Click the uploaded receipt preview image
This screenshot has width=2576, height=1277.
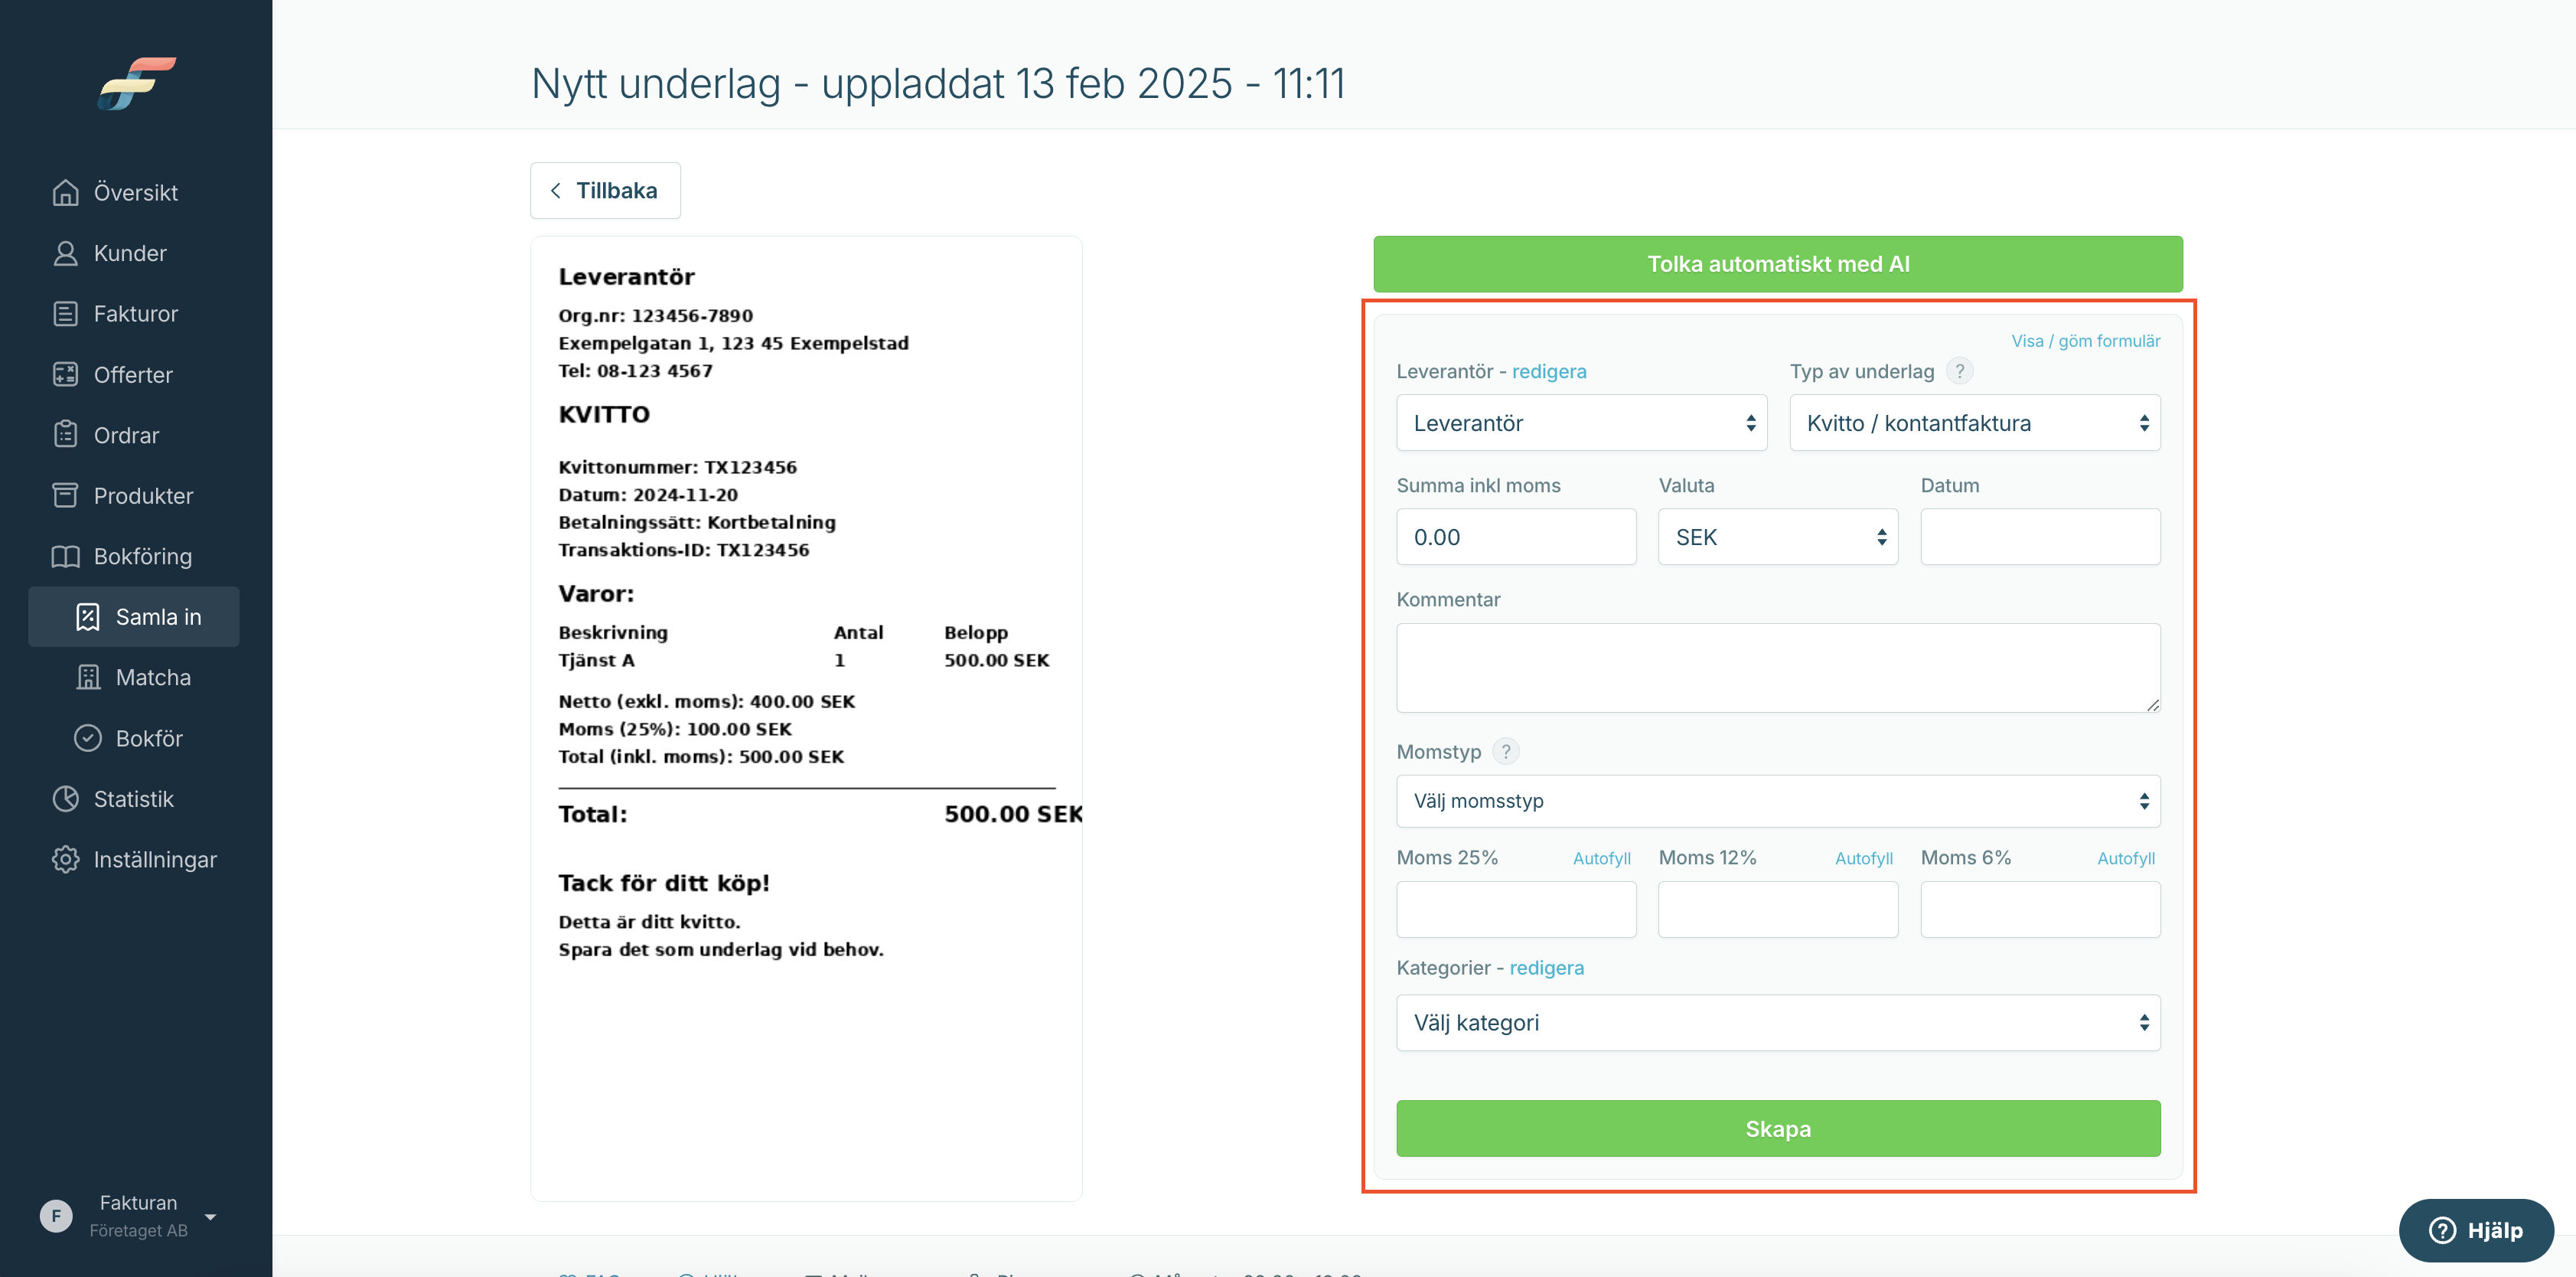coord(806,718)
